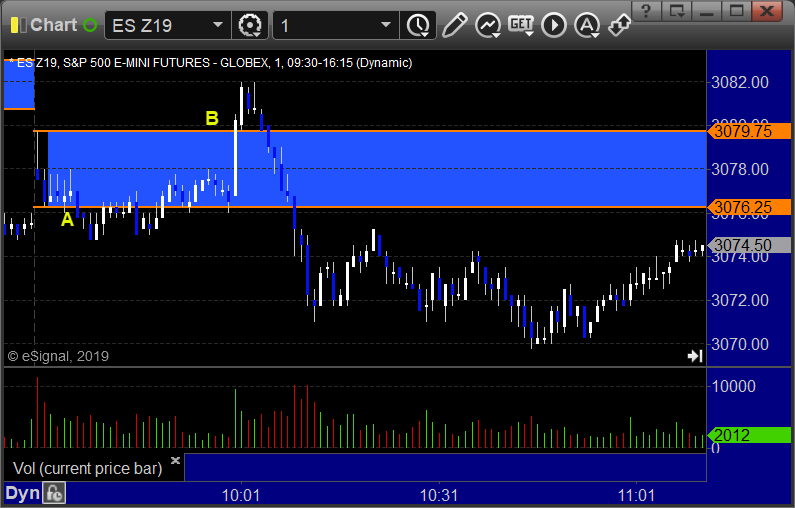Toggle the yellow Chart window icon
The height and width of the screenshot is (508, 795).
18,25
